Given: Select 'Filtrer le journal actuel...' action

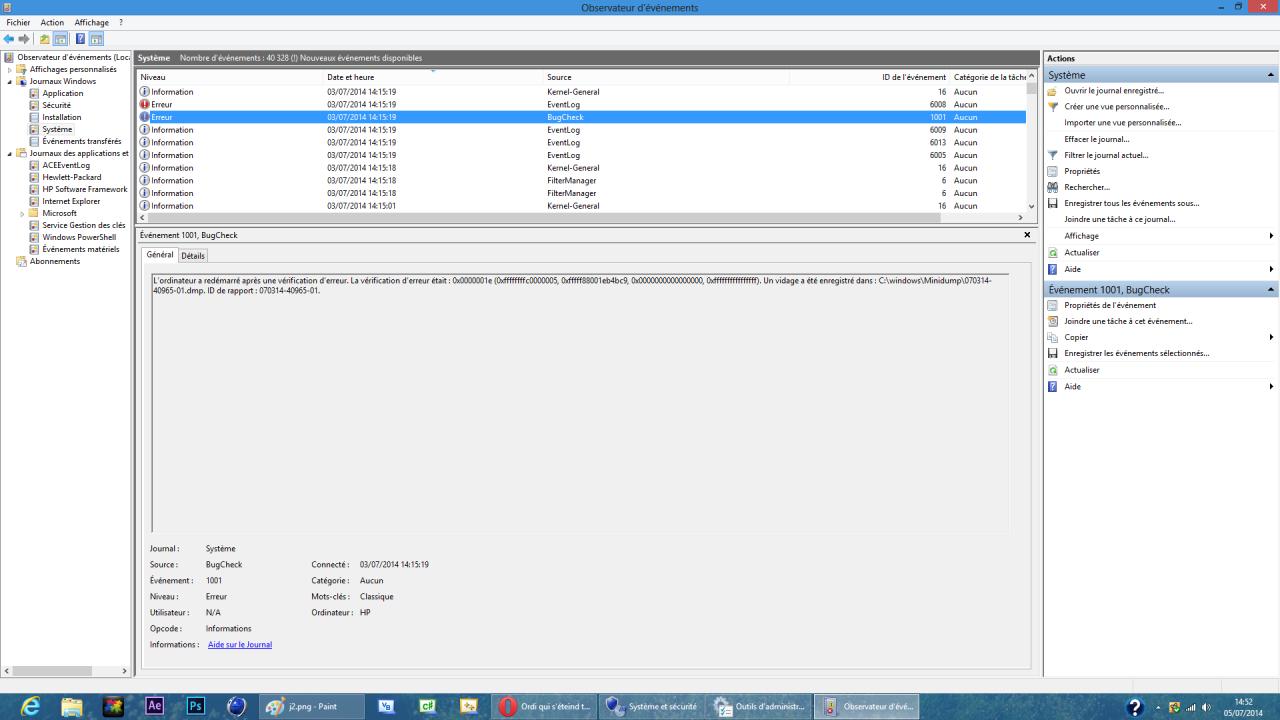Looking at the screenshot, I should click(1106, 155).
